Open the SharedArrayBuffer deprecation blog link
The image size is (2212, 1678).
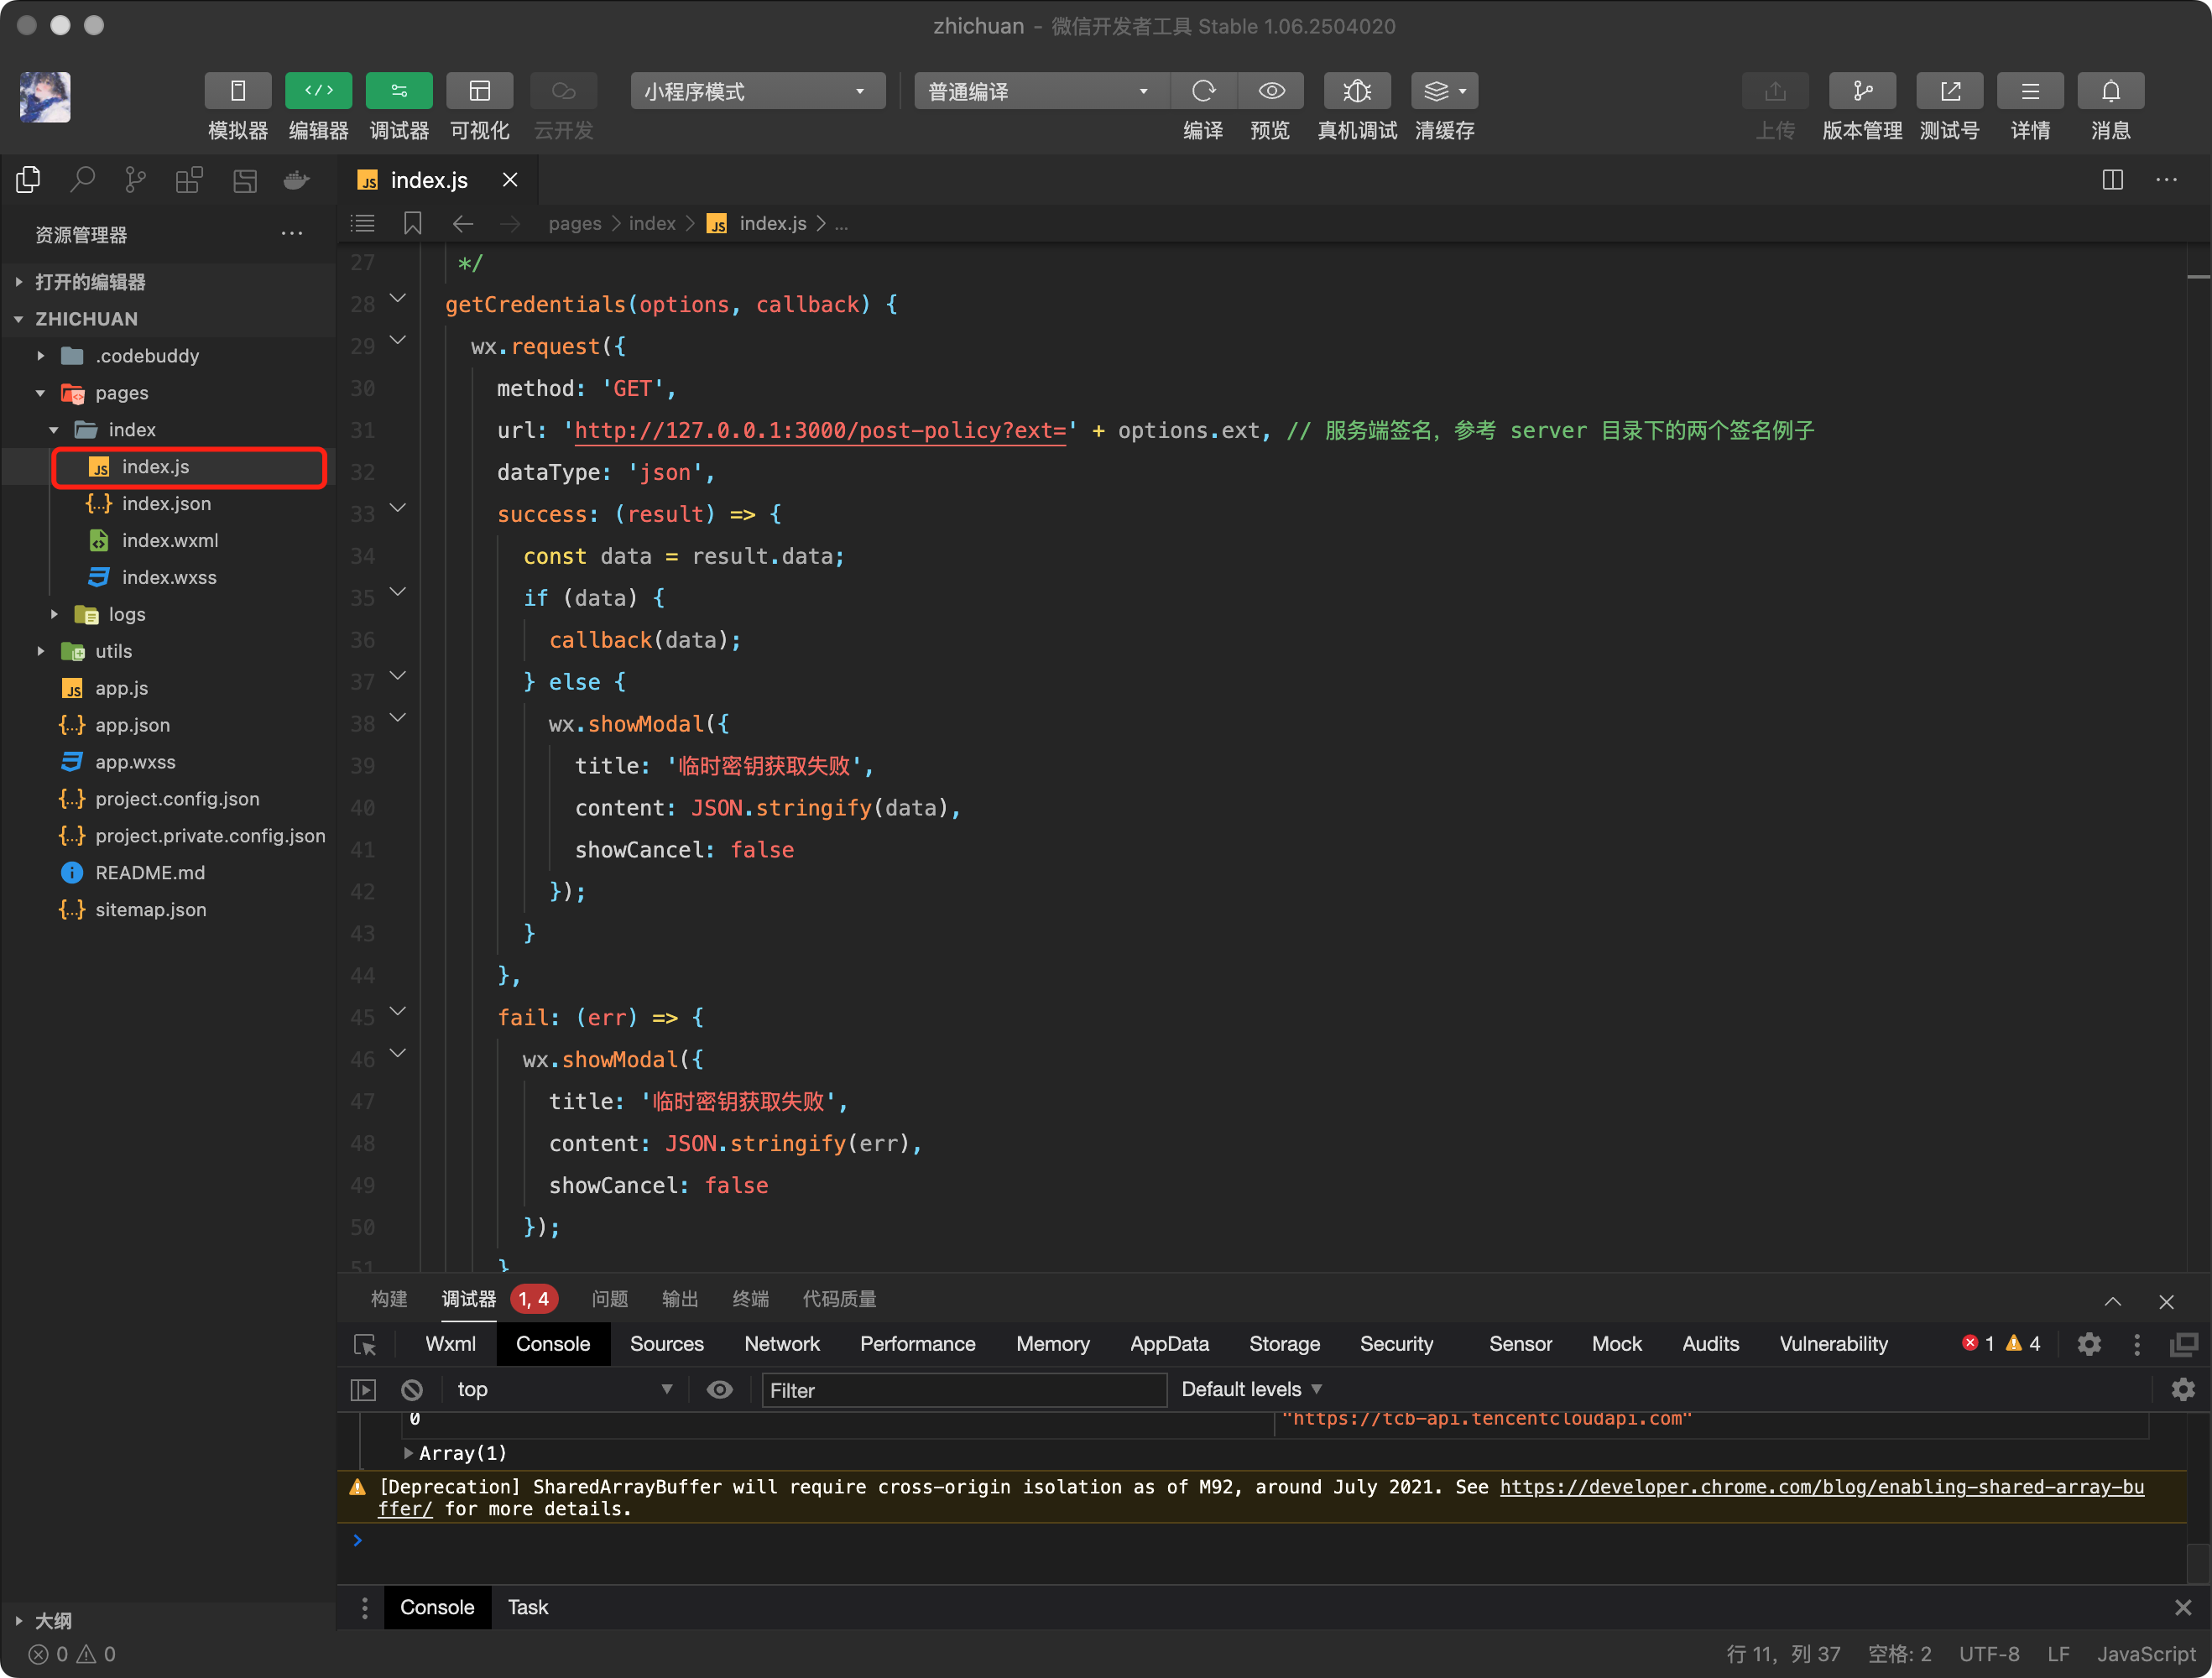click(x=1820, y=1487)
